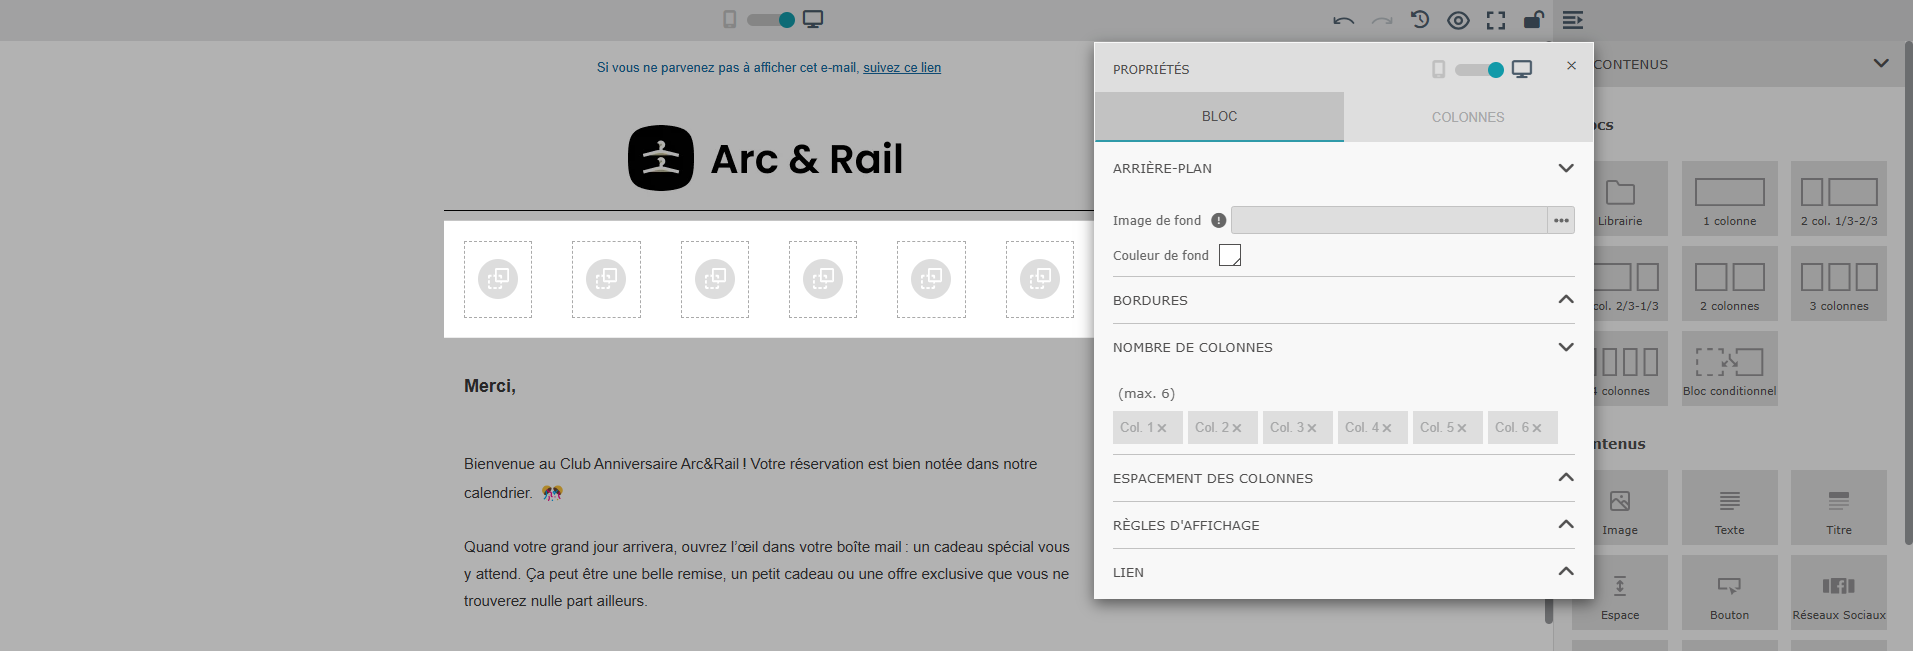Collapse the NOMBRE DE COLONNES section
Viewport: 1913px width, 651px height.
click(x=1566, y=347)
